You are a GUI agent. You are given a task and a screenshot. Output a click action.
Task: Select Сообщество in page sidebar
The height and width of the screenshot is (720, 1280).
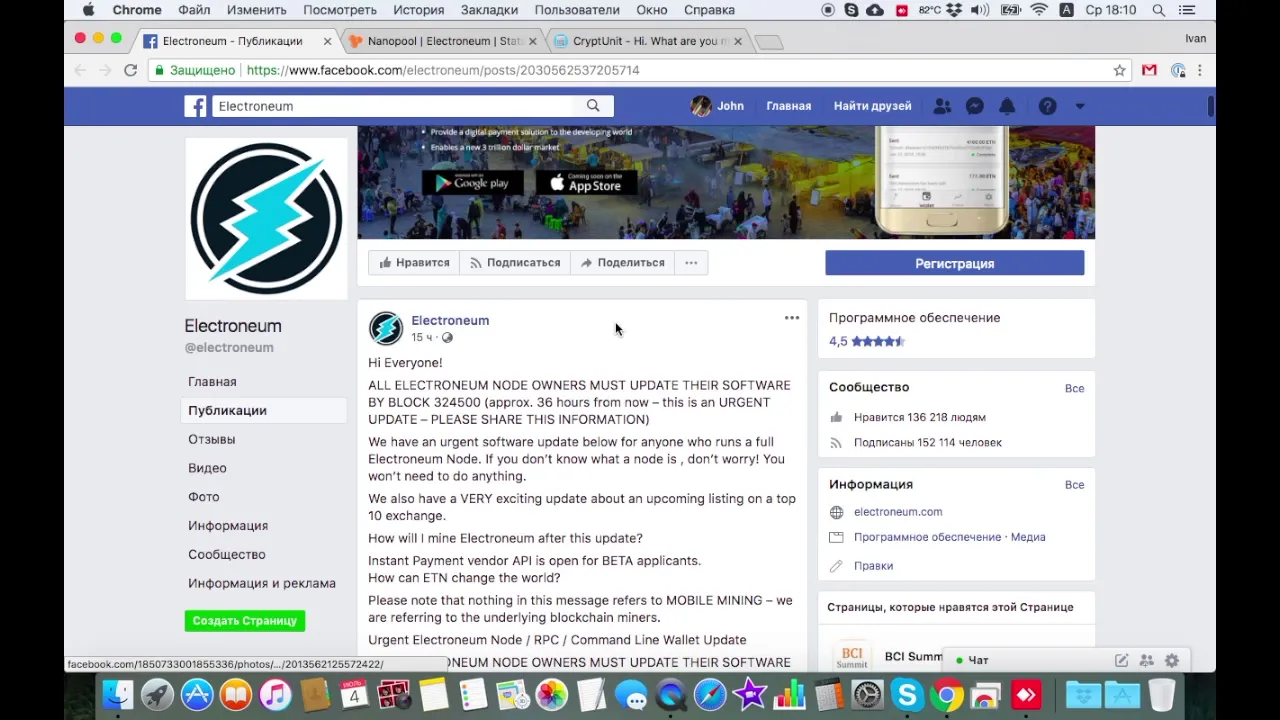coord(227,555)
